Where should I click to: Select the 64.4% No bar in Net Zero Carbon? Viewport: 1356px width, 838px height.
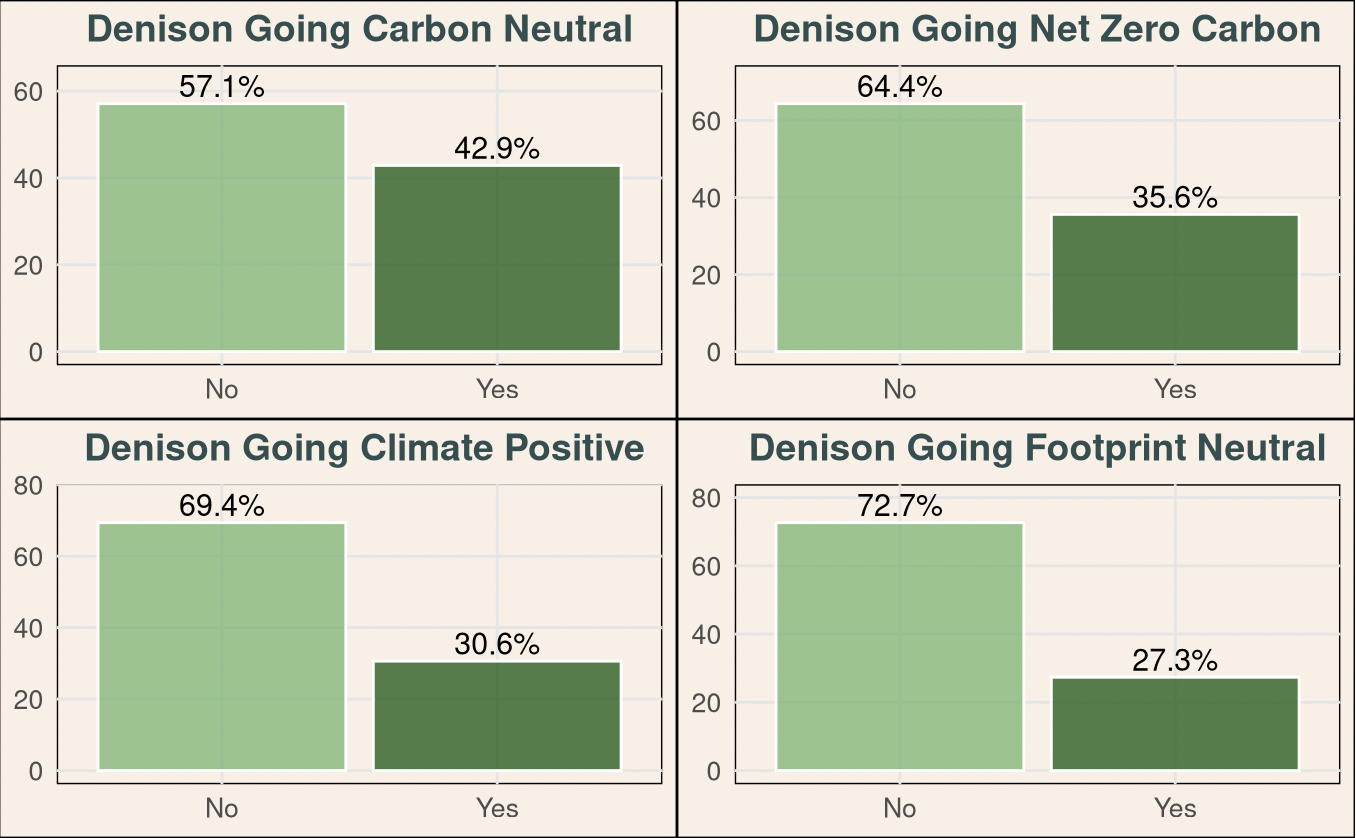pyautogui.click(x=899, y=228)
